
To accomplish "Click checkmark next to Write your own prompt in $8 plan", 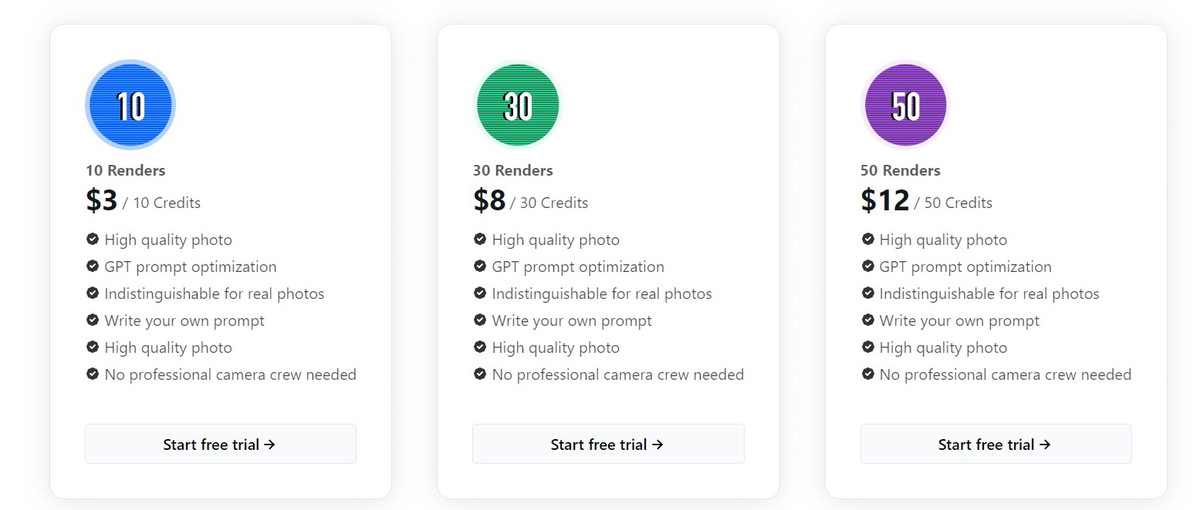I will (x=480, y=321).
